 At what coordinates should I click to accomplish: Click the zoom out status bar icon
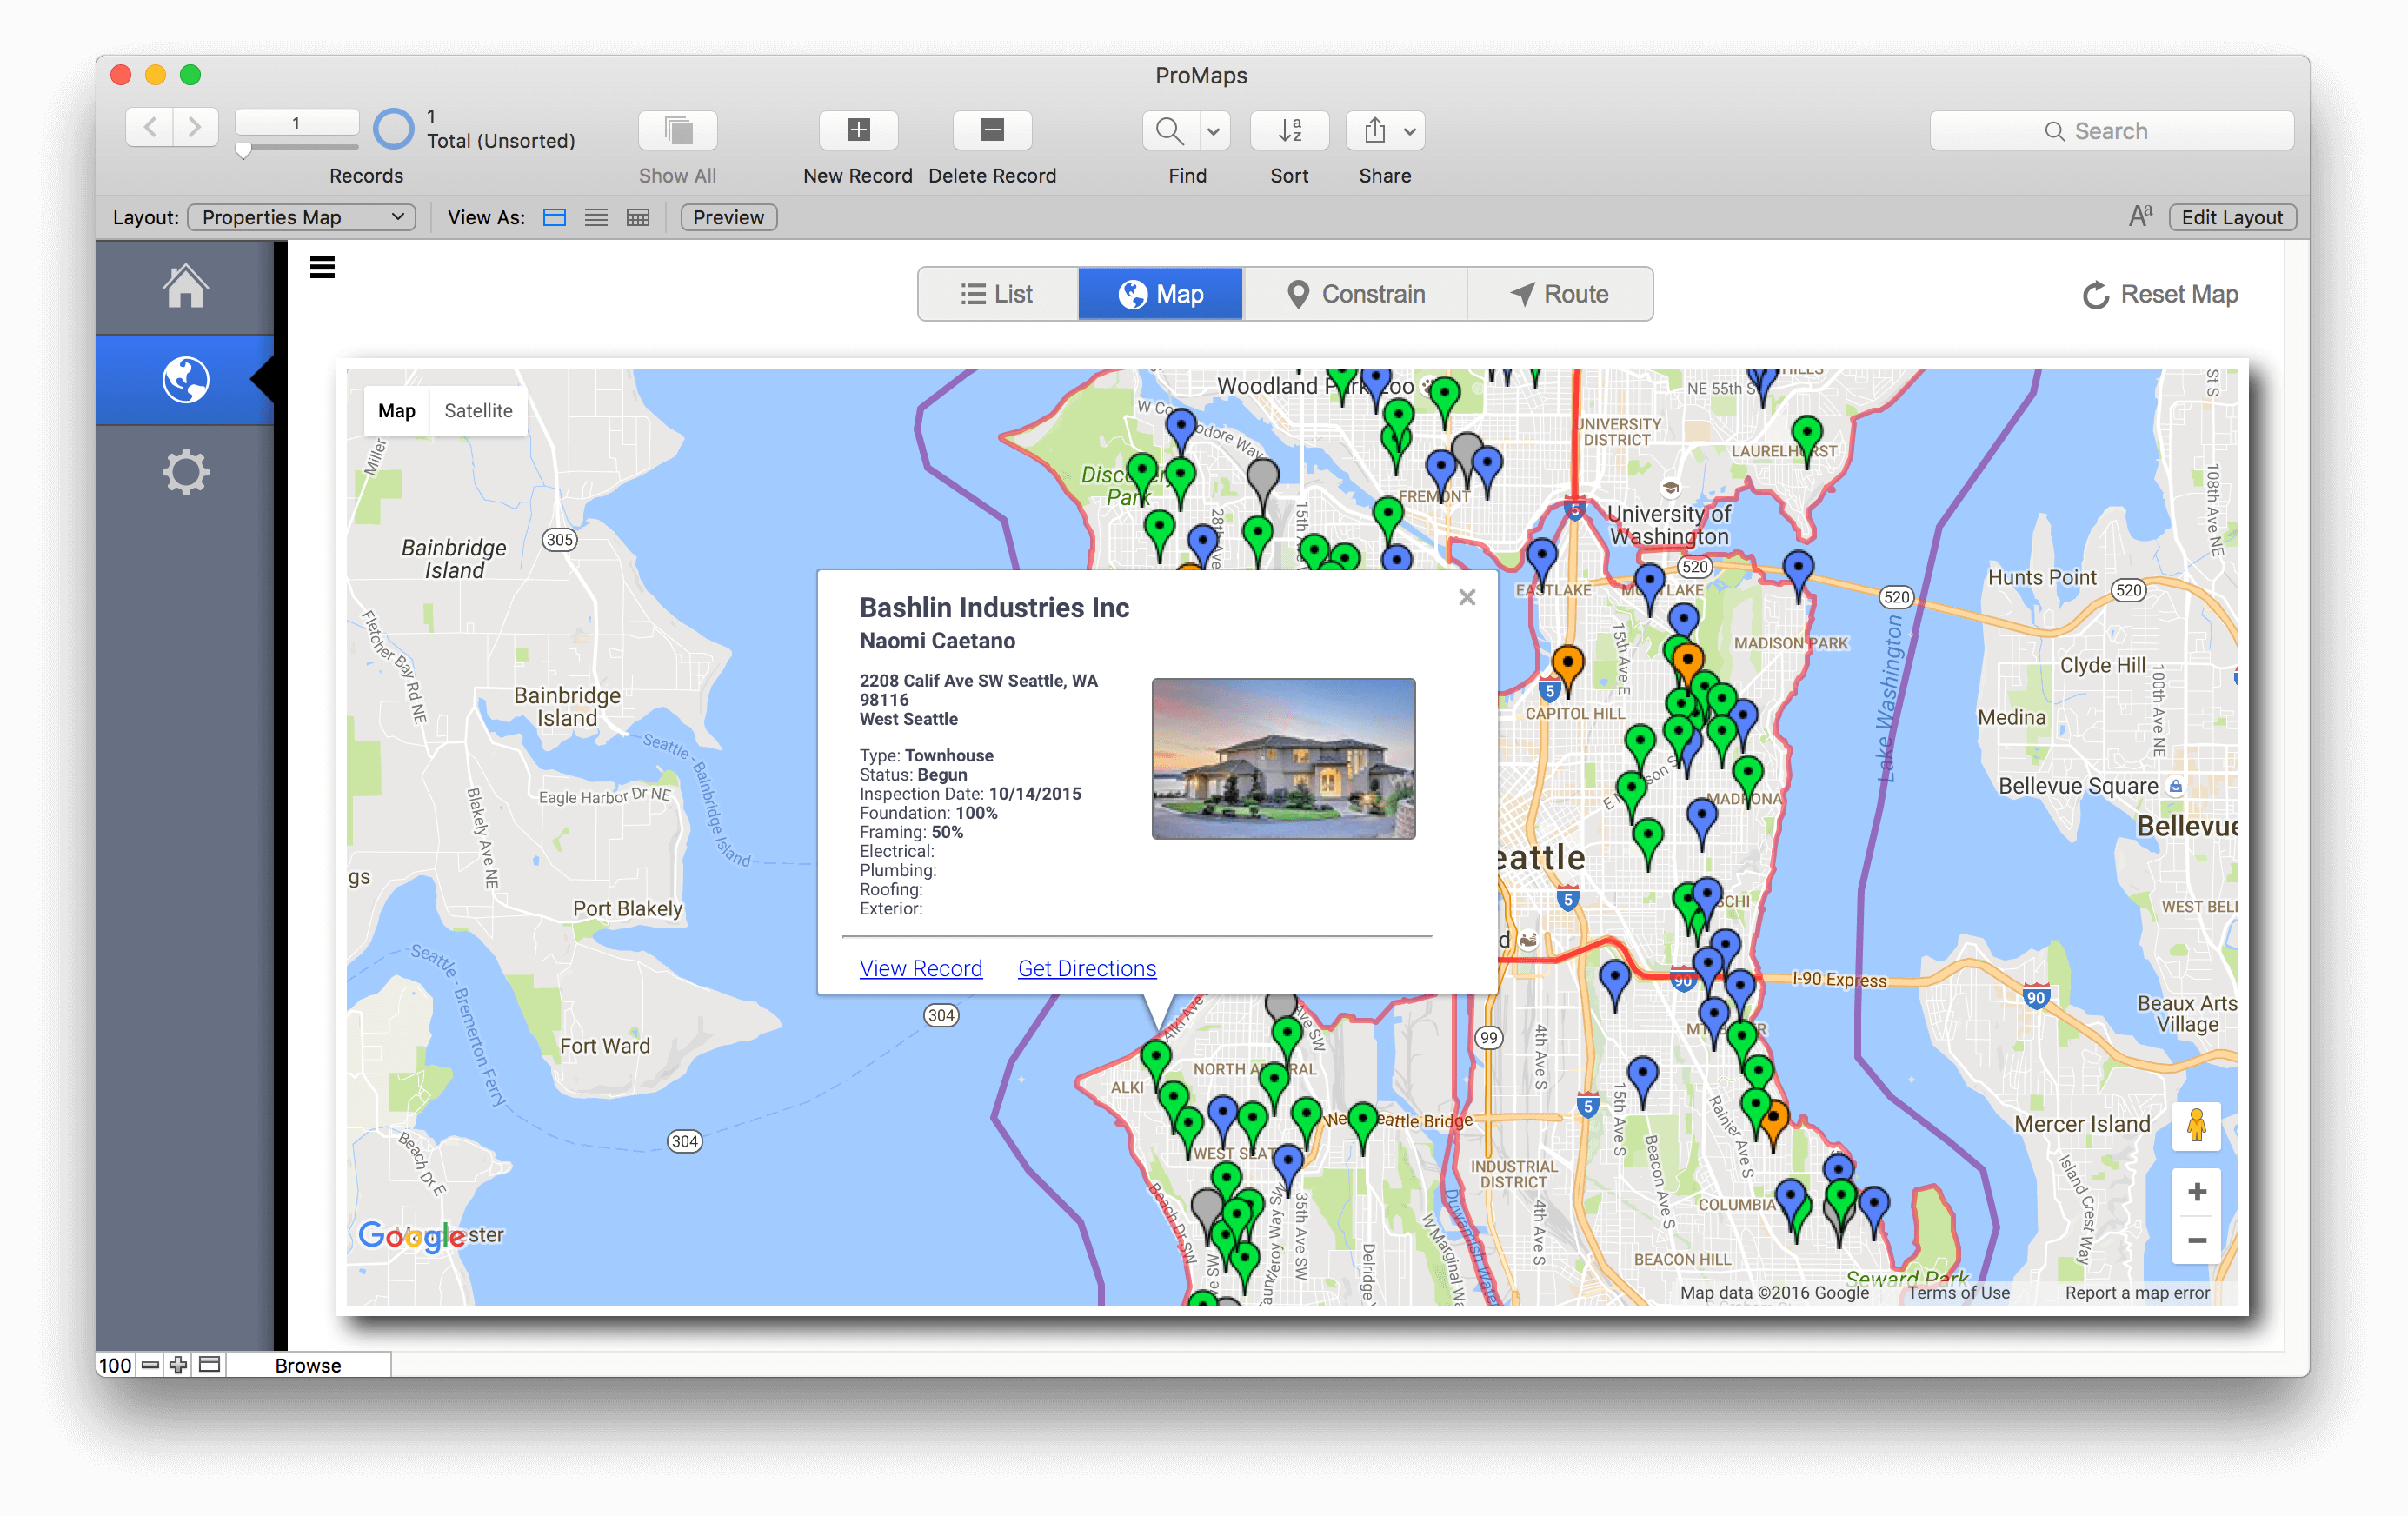(x=150, y=1365)
